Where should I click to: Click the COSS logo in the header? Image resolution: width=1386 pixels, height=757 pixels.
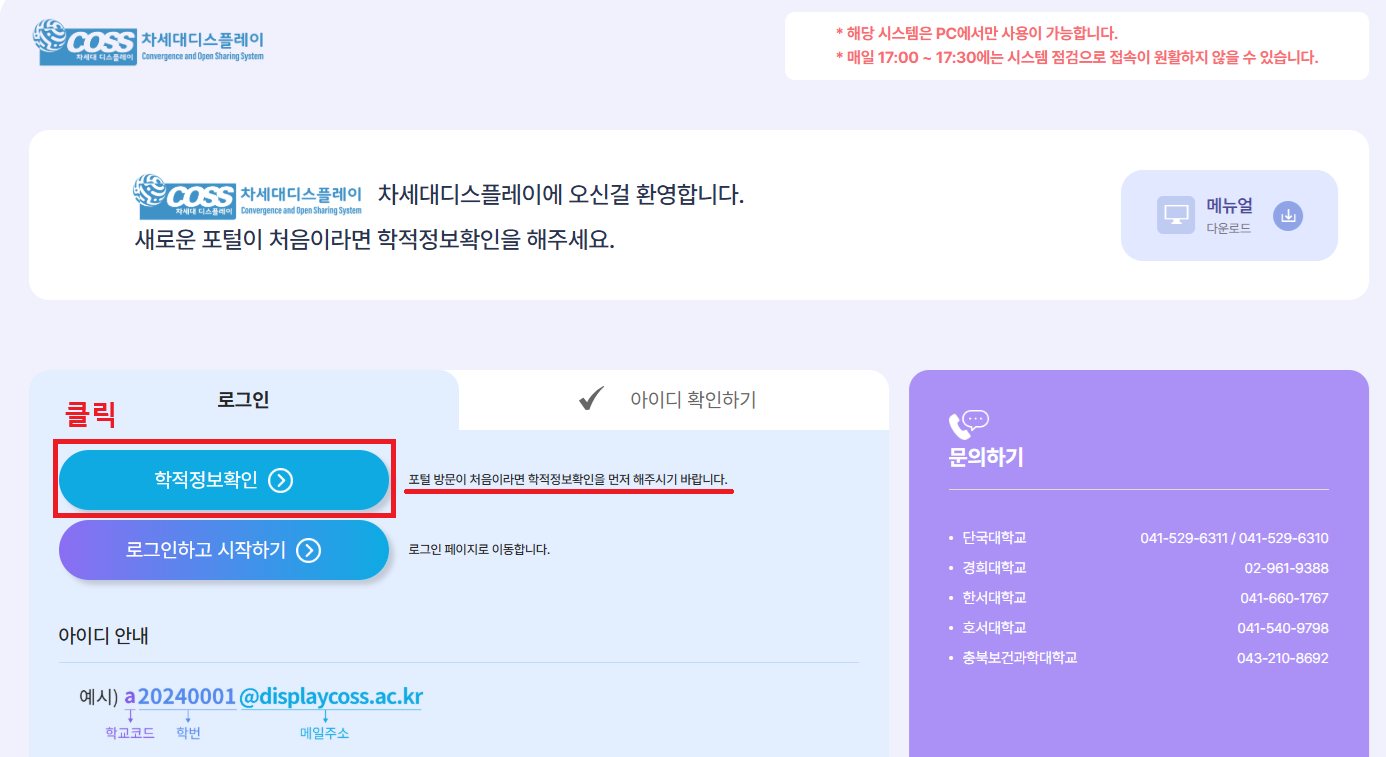150,42
